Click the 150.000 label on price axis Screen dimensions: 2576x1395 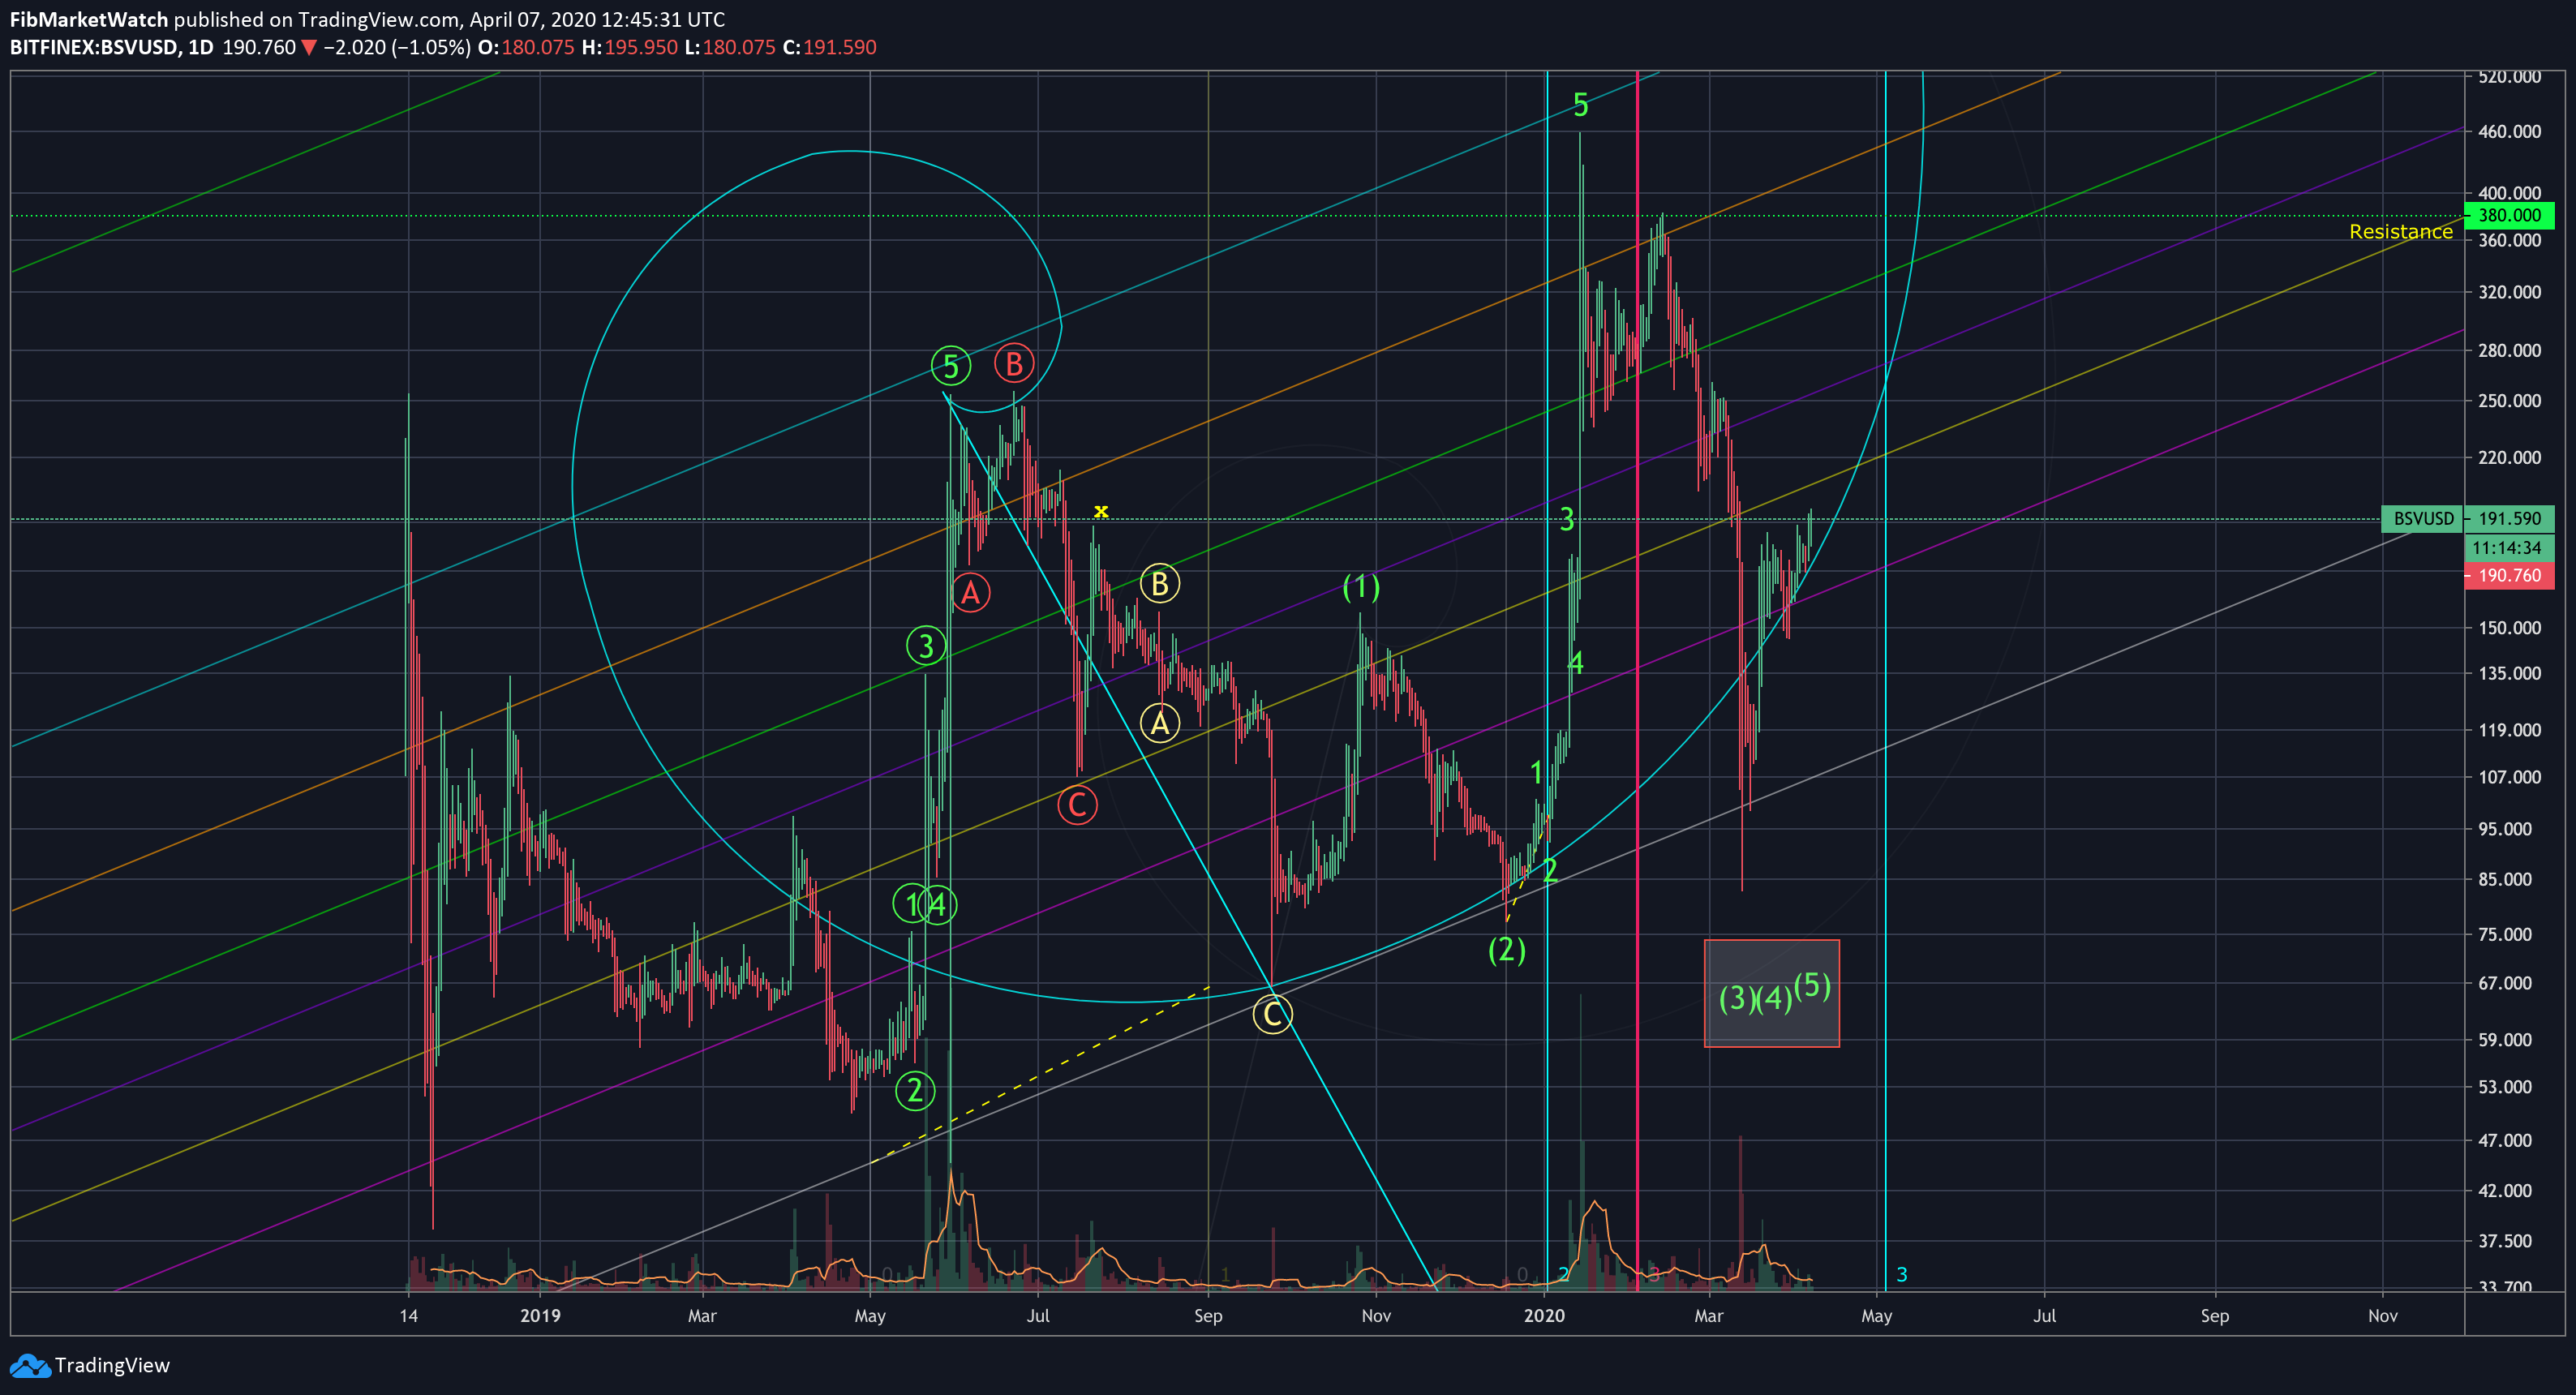[x=2509, y=628]
